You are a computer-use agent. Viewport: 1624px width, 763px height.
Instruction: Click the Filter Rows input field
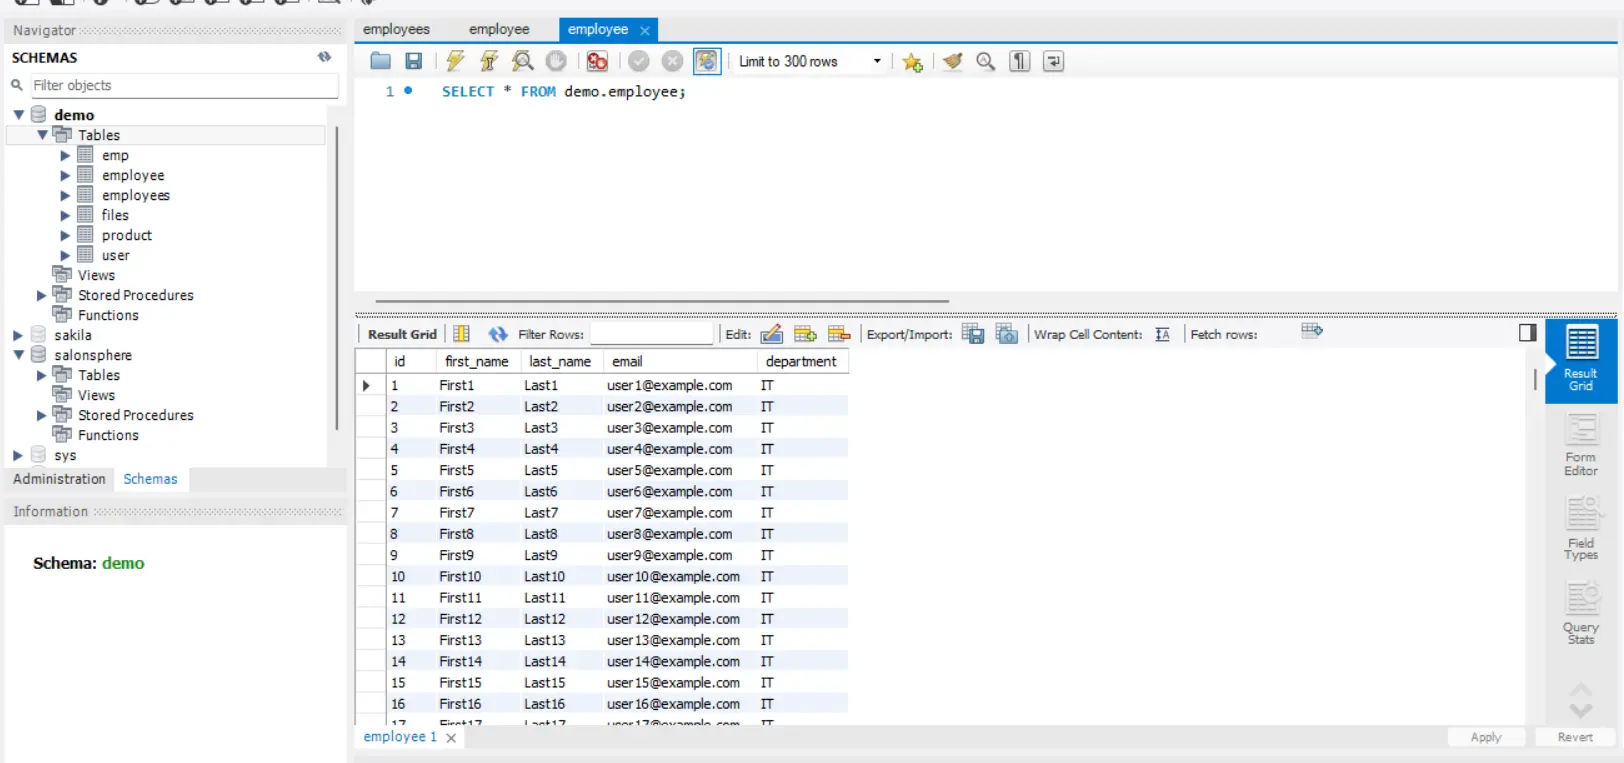(651, 334)
